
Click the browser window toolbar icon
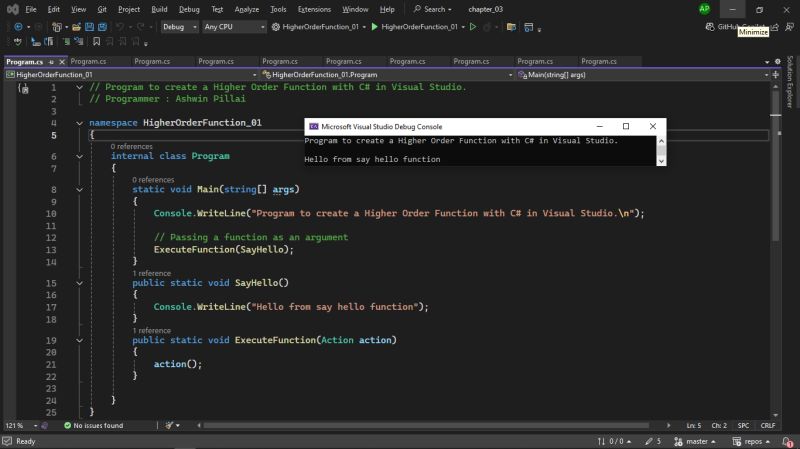coord(529,27)
